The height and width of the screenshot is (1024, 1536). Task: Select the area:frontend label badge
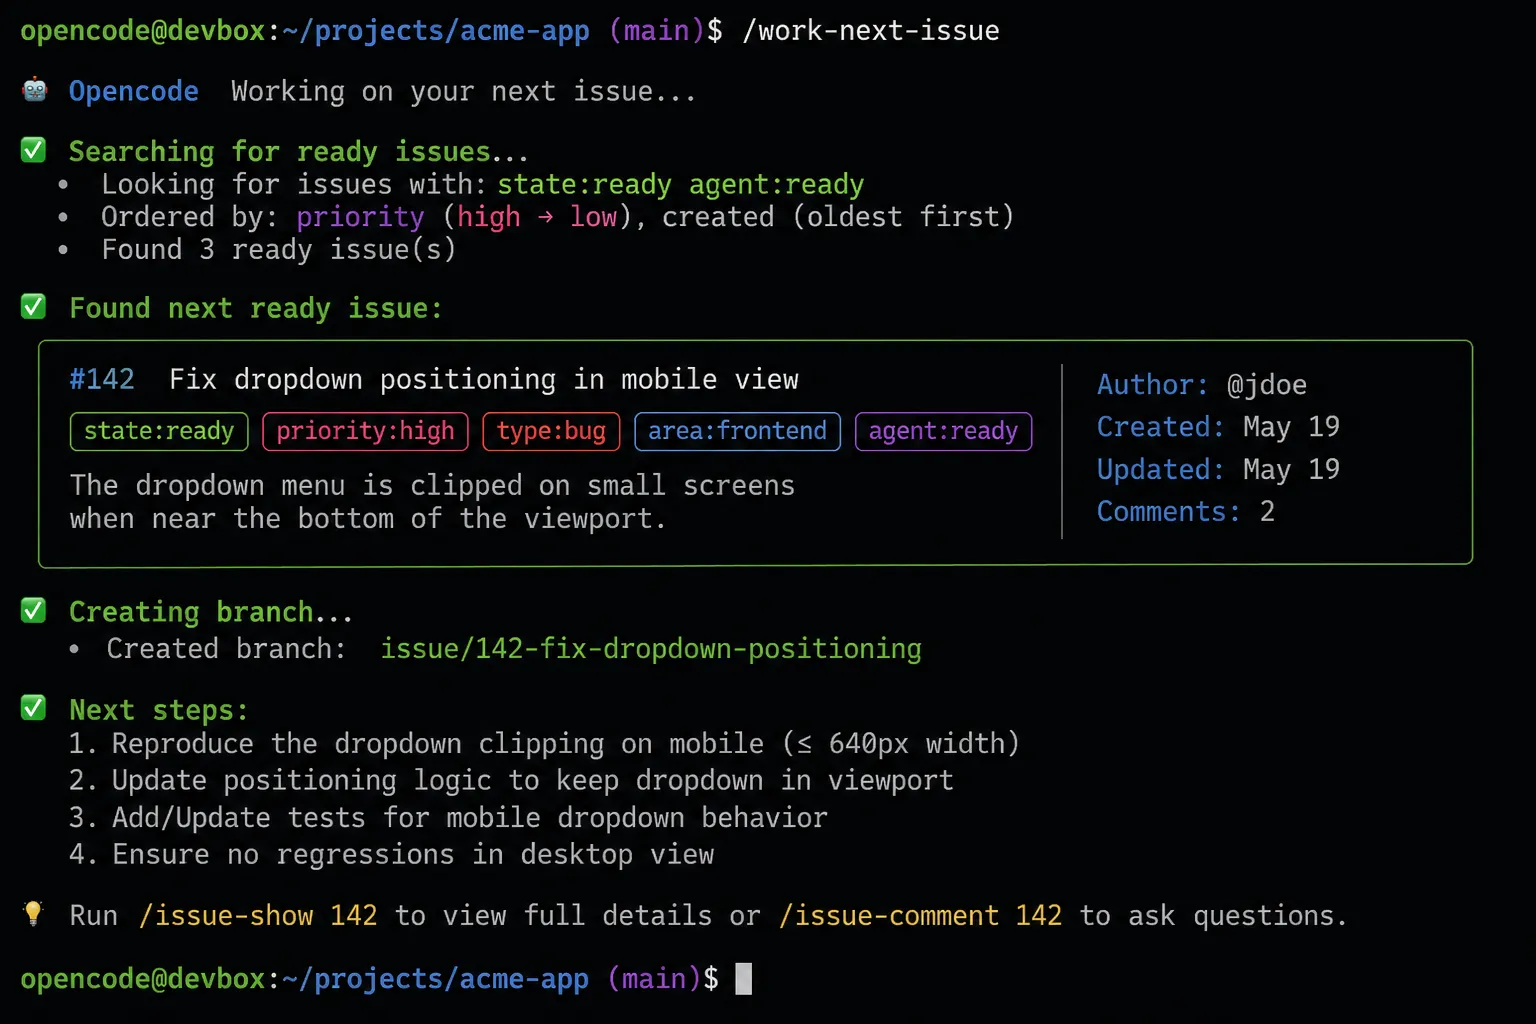pos(737,431)
